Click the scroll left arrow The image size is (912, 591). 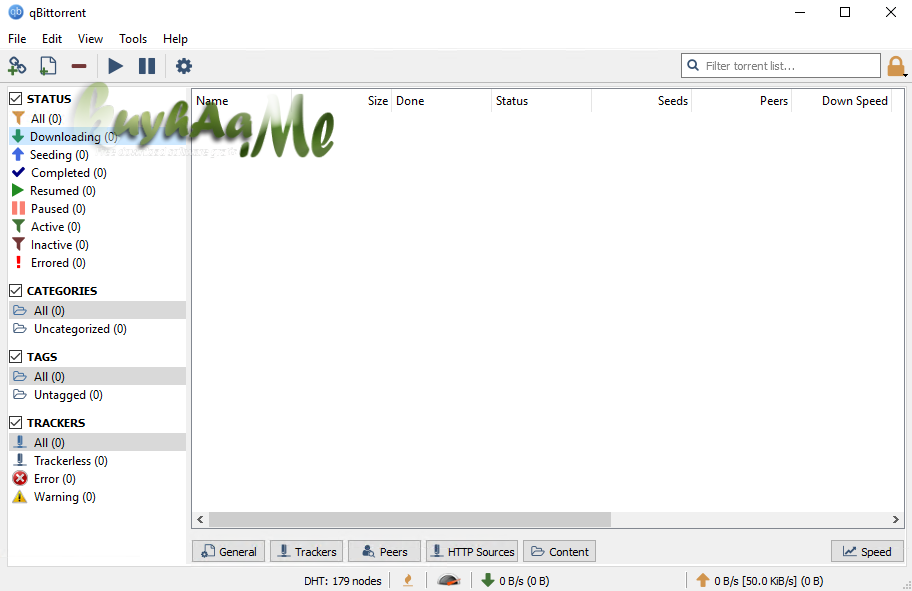pyautogui.click(x=201, y=519)
